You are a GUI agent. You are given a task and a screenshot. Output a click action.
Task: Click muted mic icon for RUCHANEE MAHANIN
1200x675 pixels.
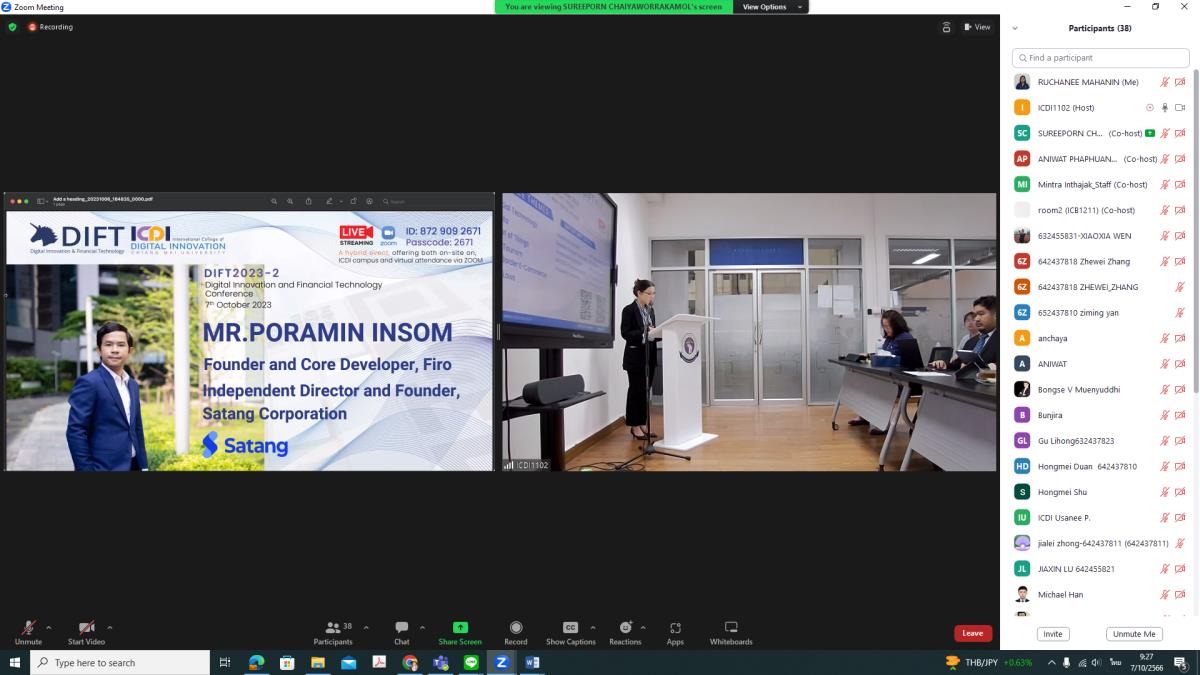pos(1165,82)
